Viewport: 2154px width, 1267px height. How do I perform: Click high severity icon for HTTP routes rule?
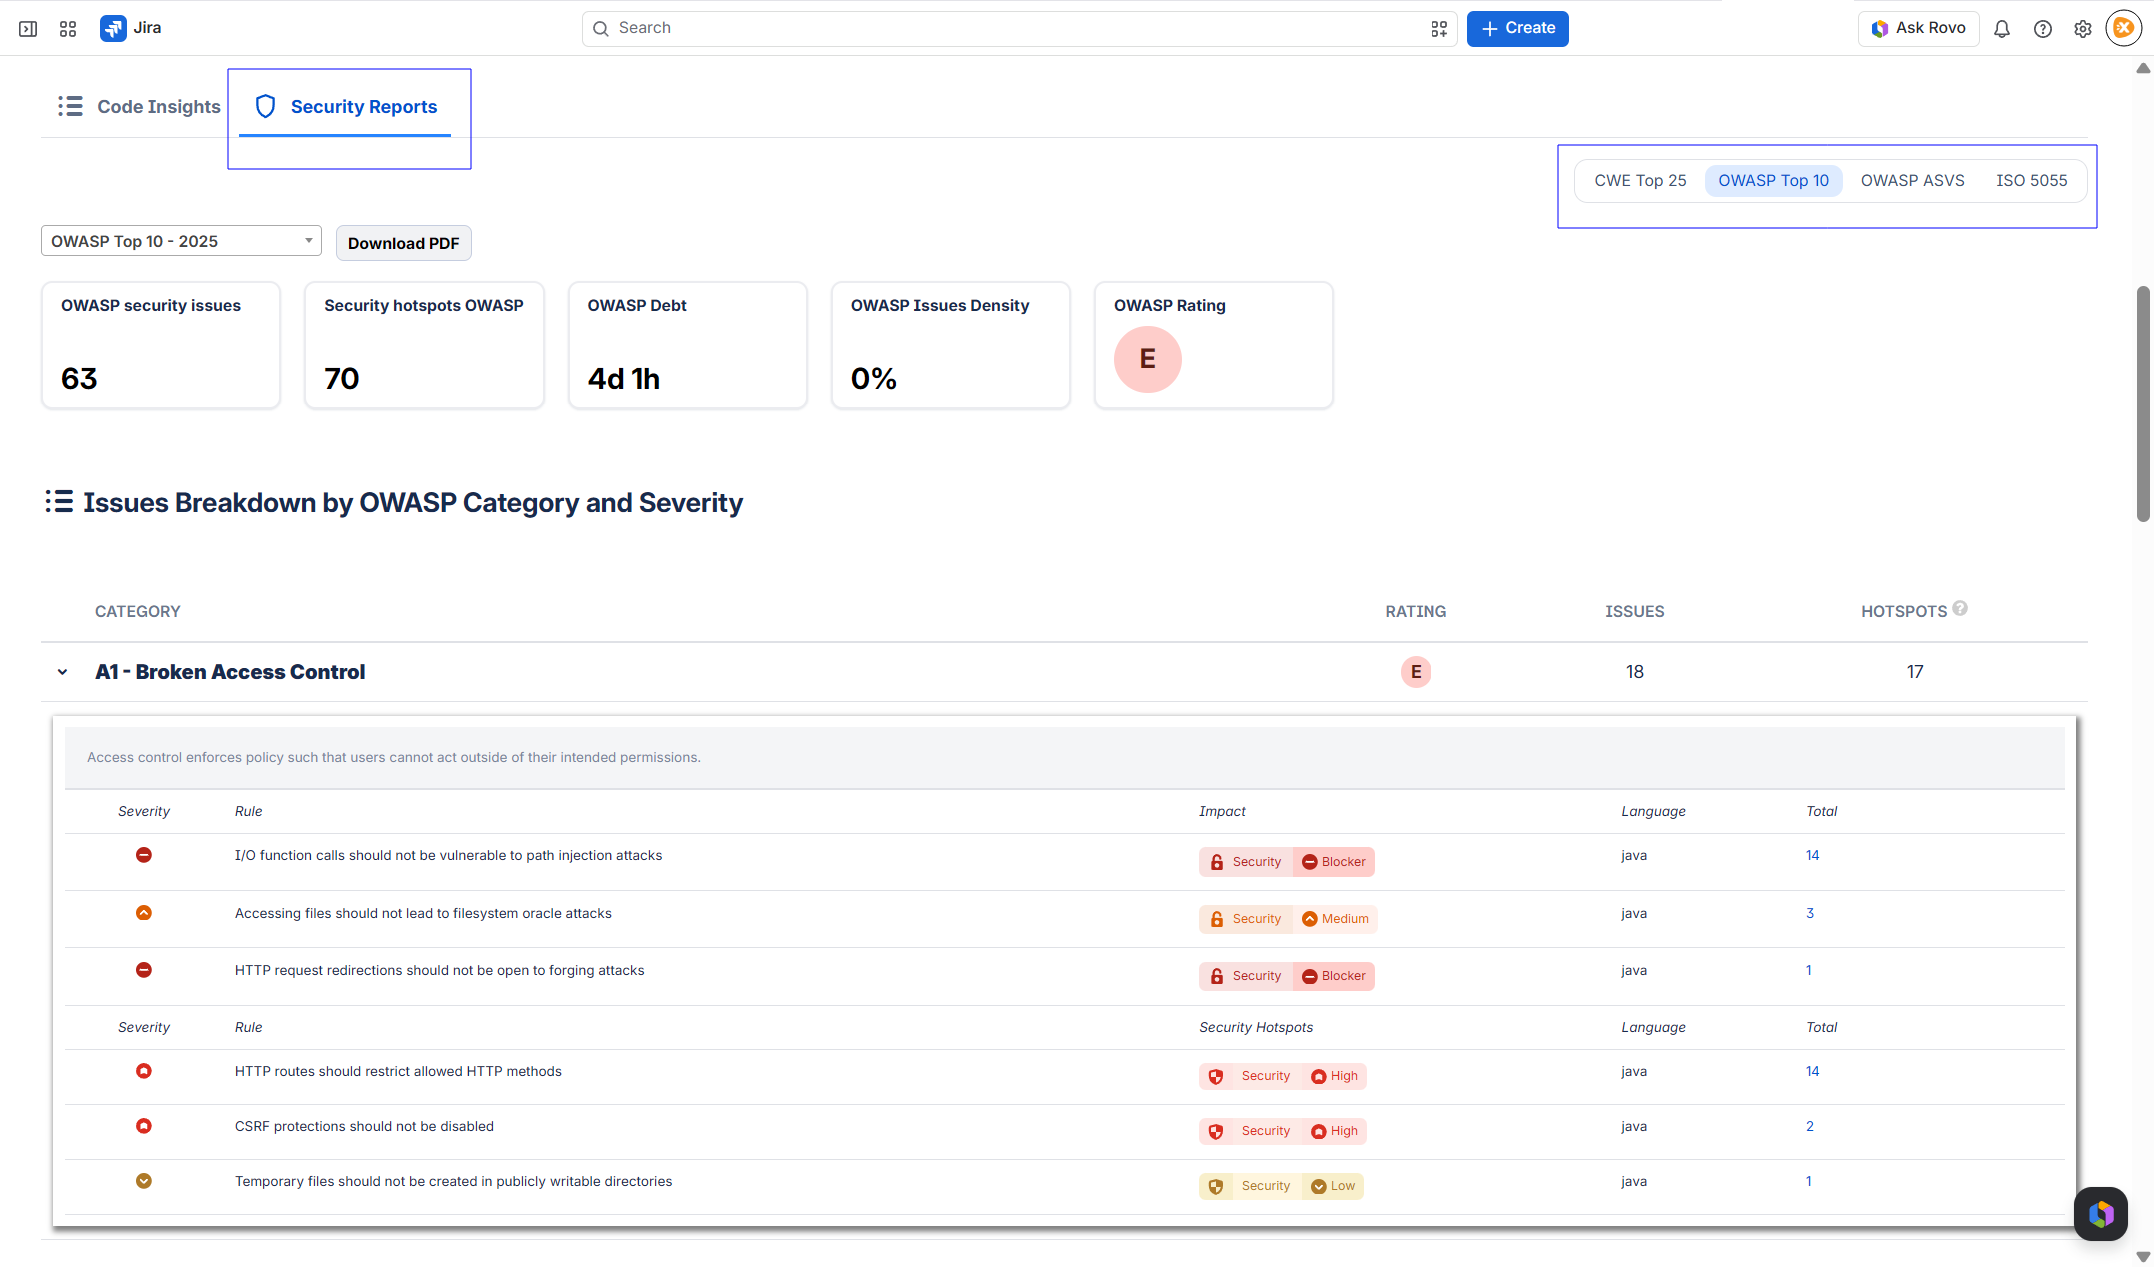[144, 1071]
